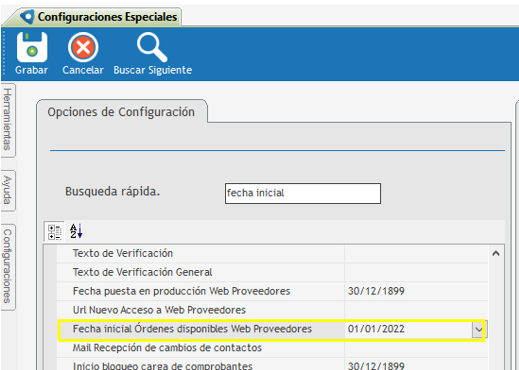Click the Buscar Siguiente magnifier icon
The height and width of the screenshot is (370, 519).
click(x=152, y=47)
